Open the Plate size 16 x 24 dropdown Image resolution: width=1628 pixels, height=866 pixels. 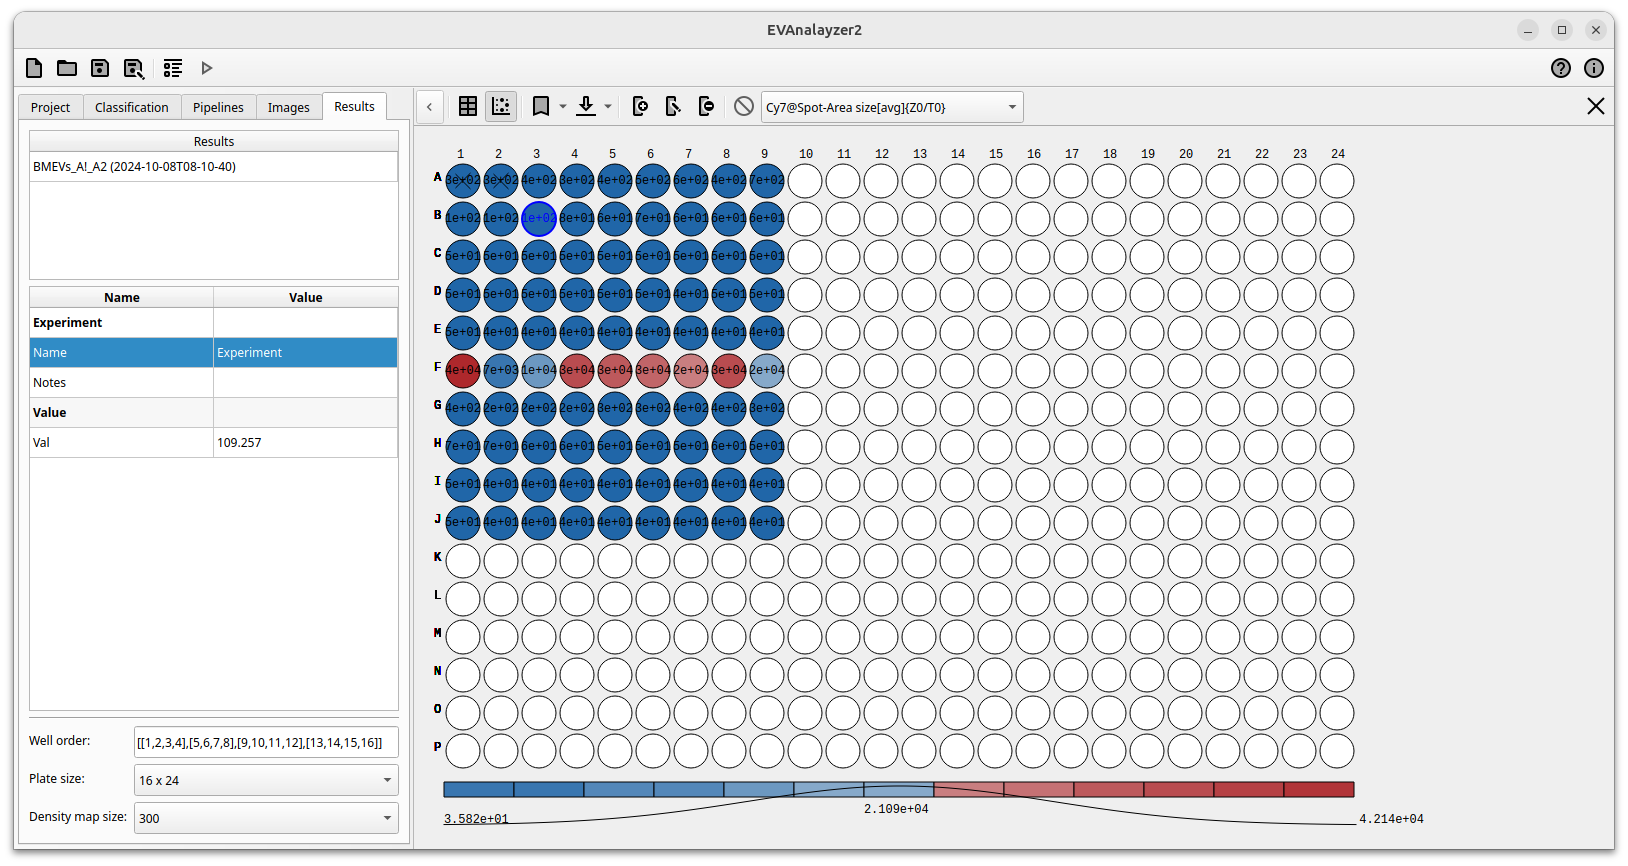(266, 780)
